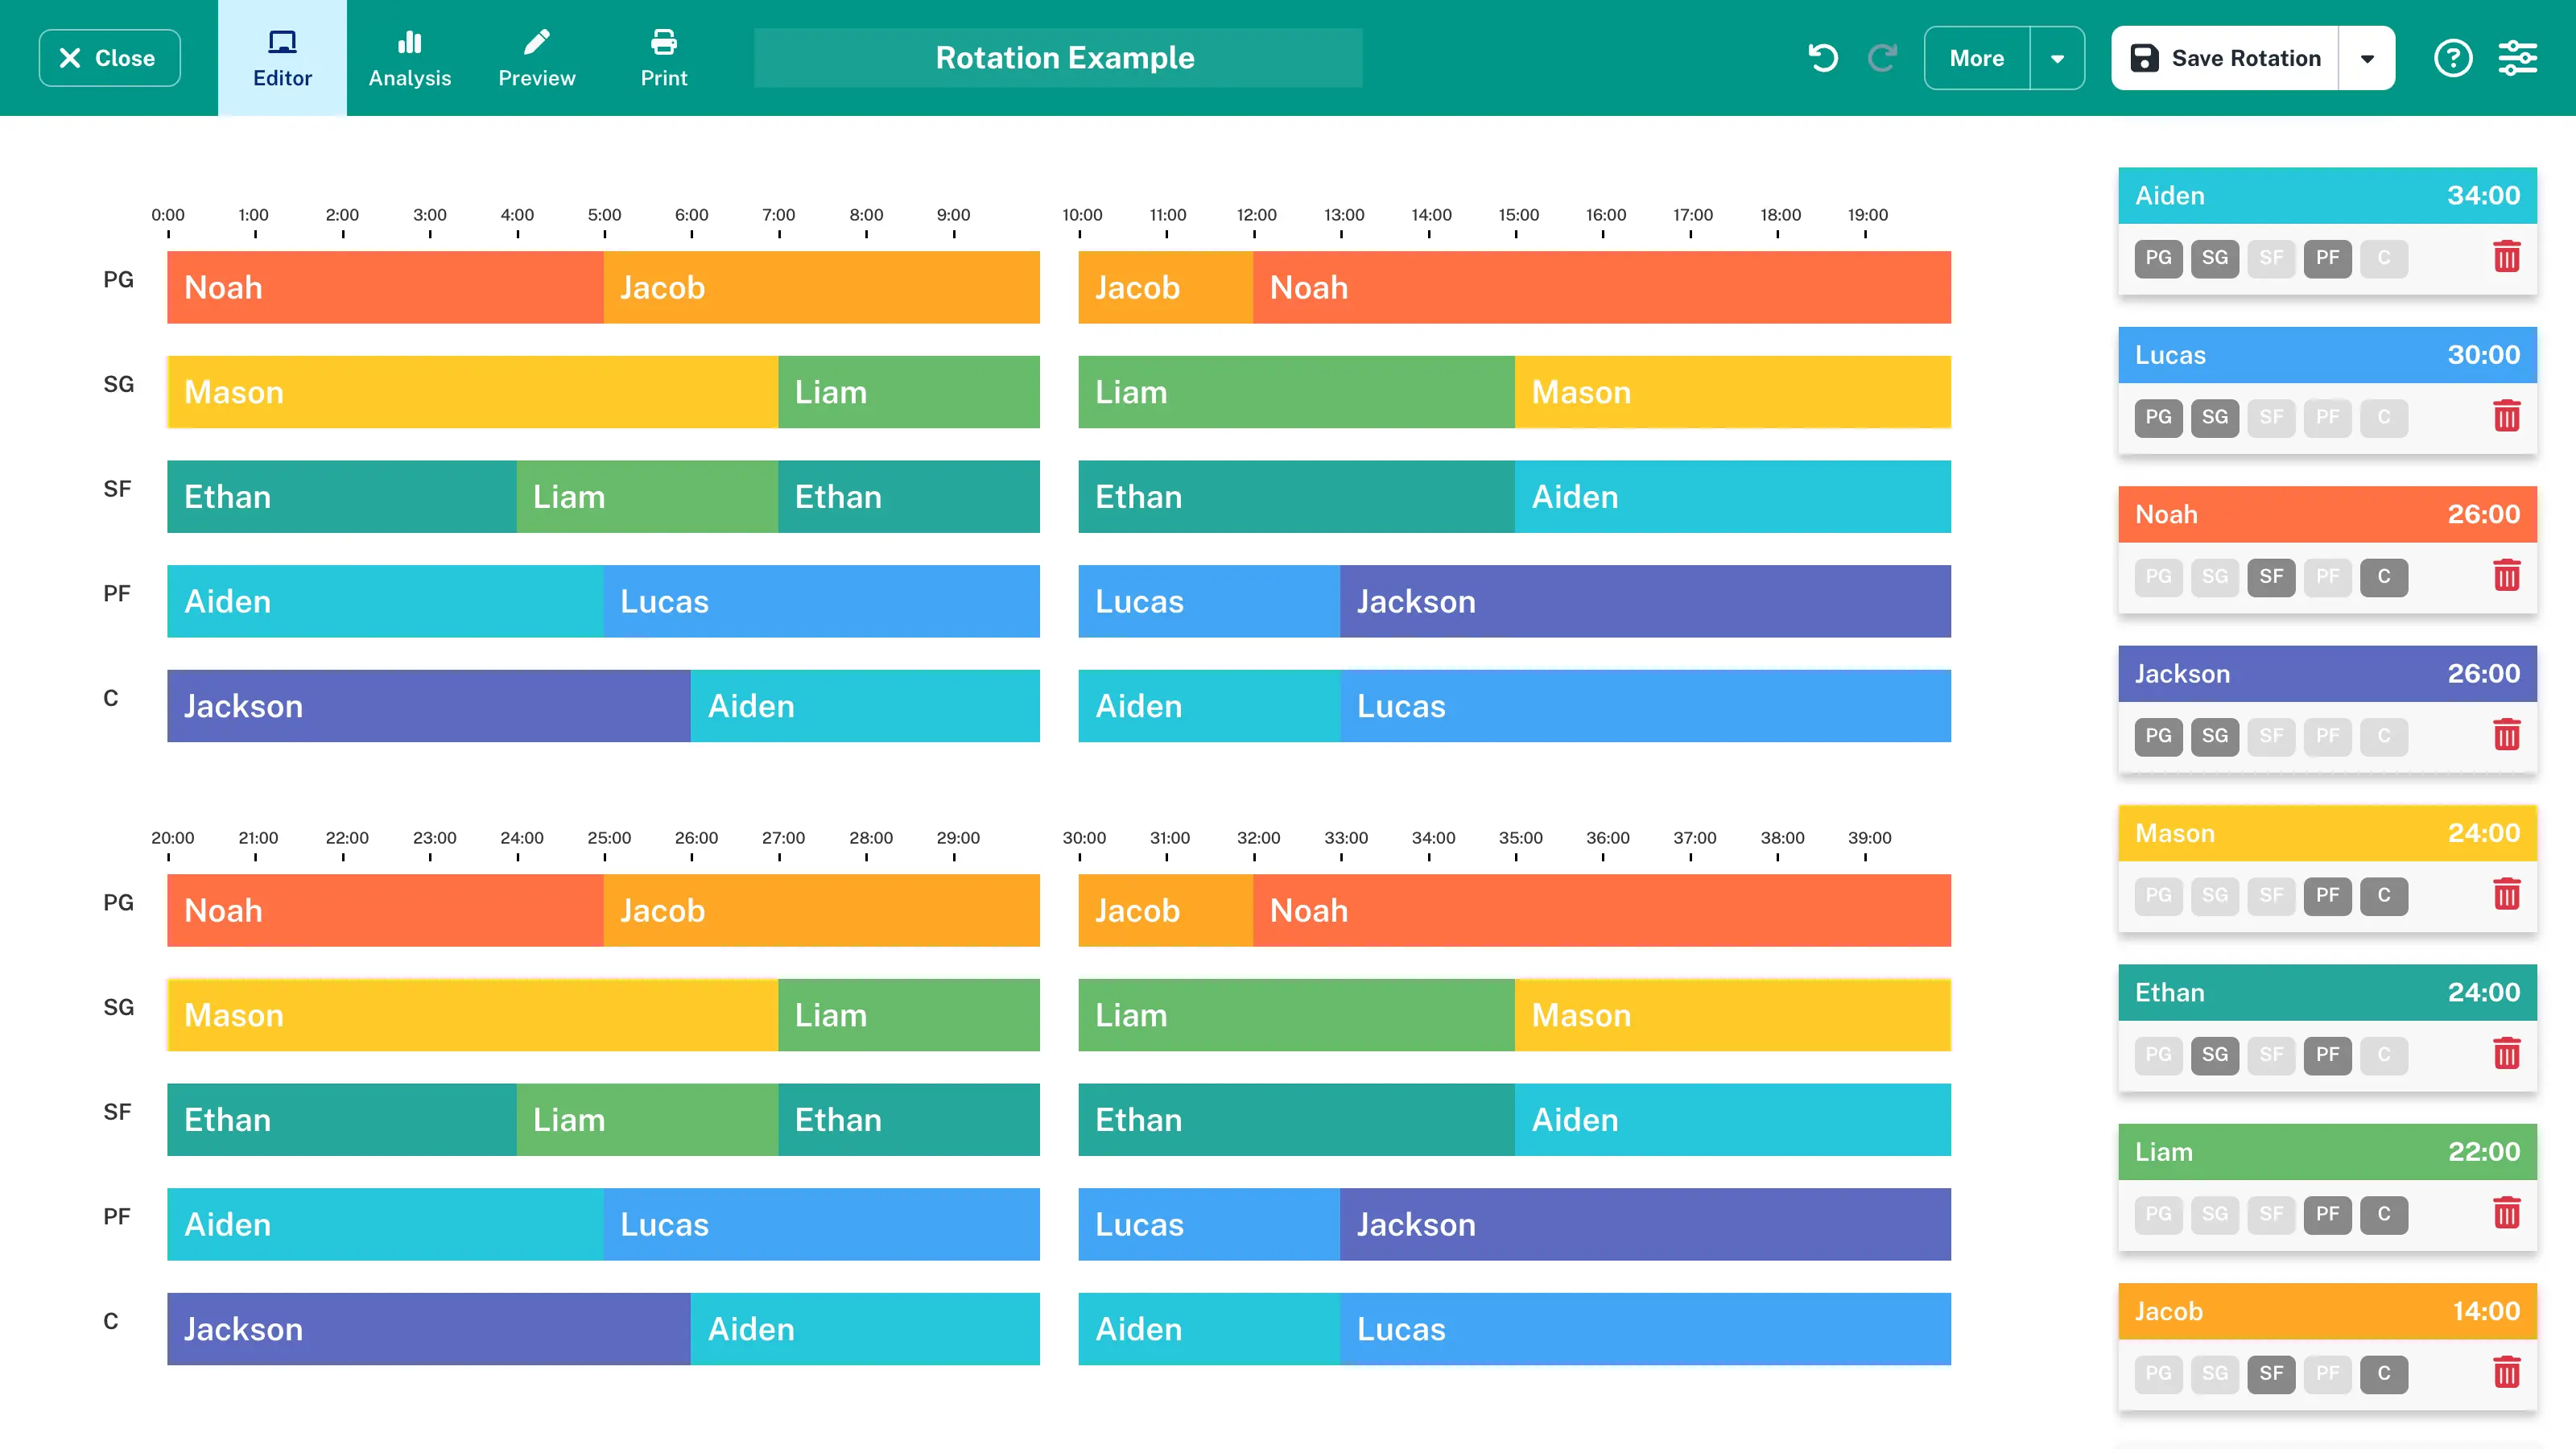The image size is (2576, 1449).
Task: Toggle SF position on Aiden's card
Action: point(2271,258)
